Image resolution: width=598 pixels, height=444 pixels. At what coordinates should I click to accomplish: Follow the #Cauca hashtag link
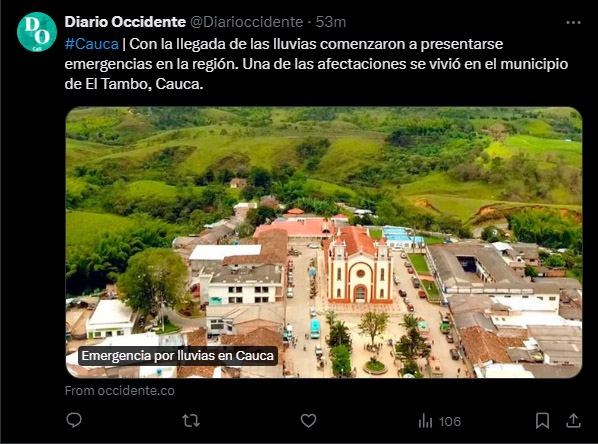click(x=92, y=44)
